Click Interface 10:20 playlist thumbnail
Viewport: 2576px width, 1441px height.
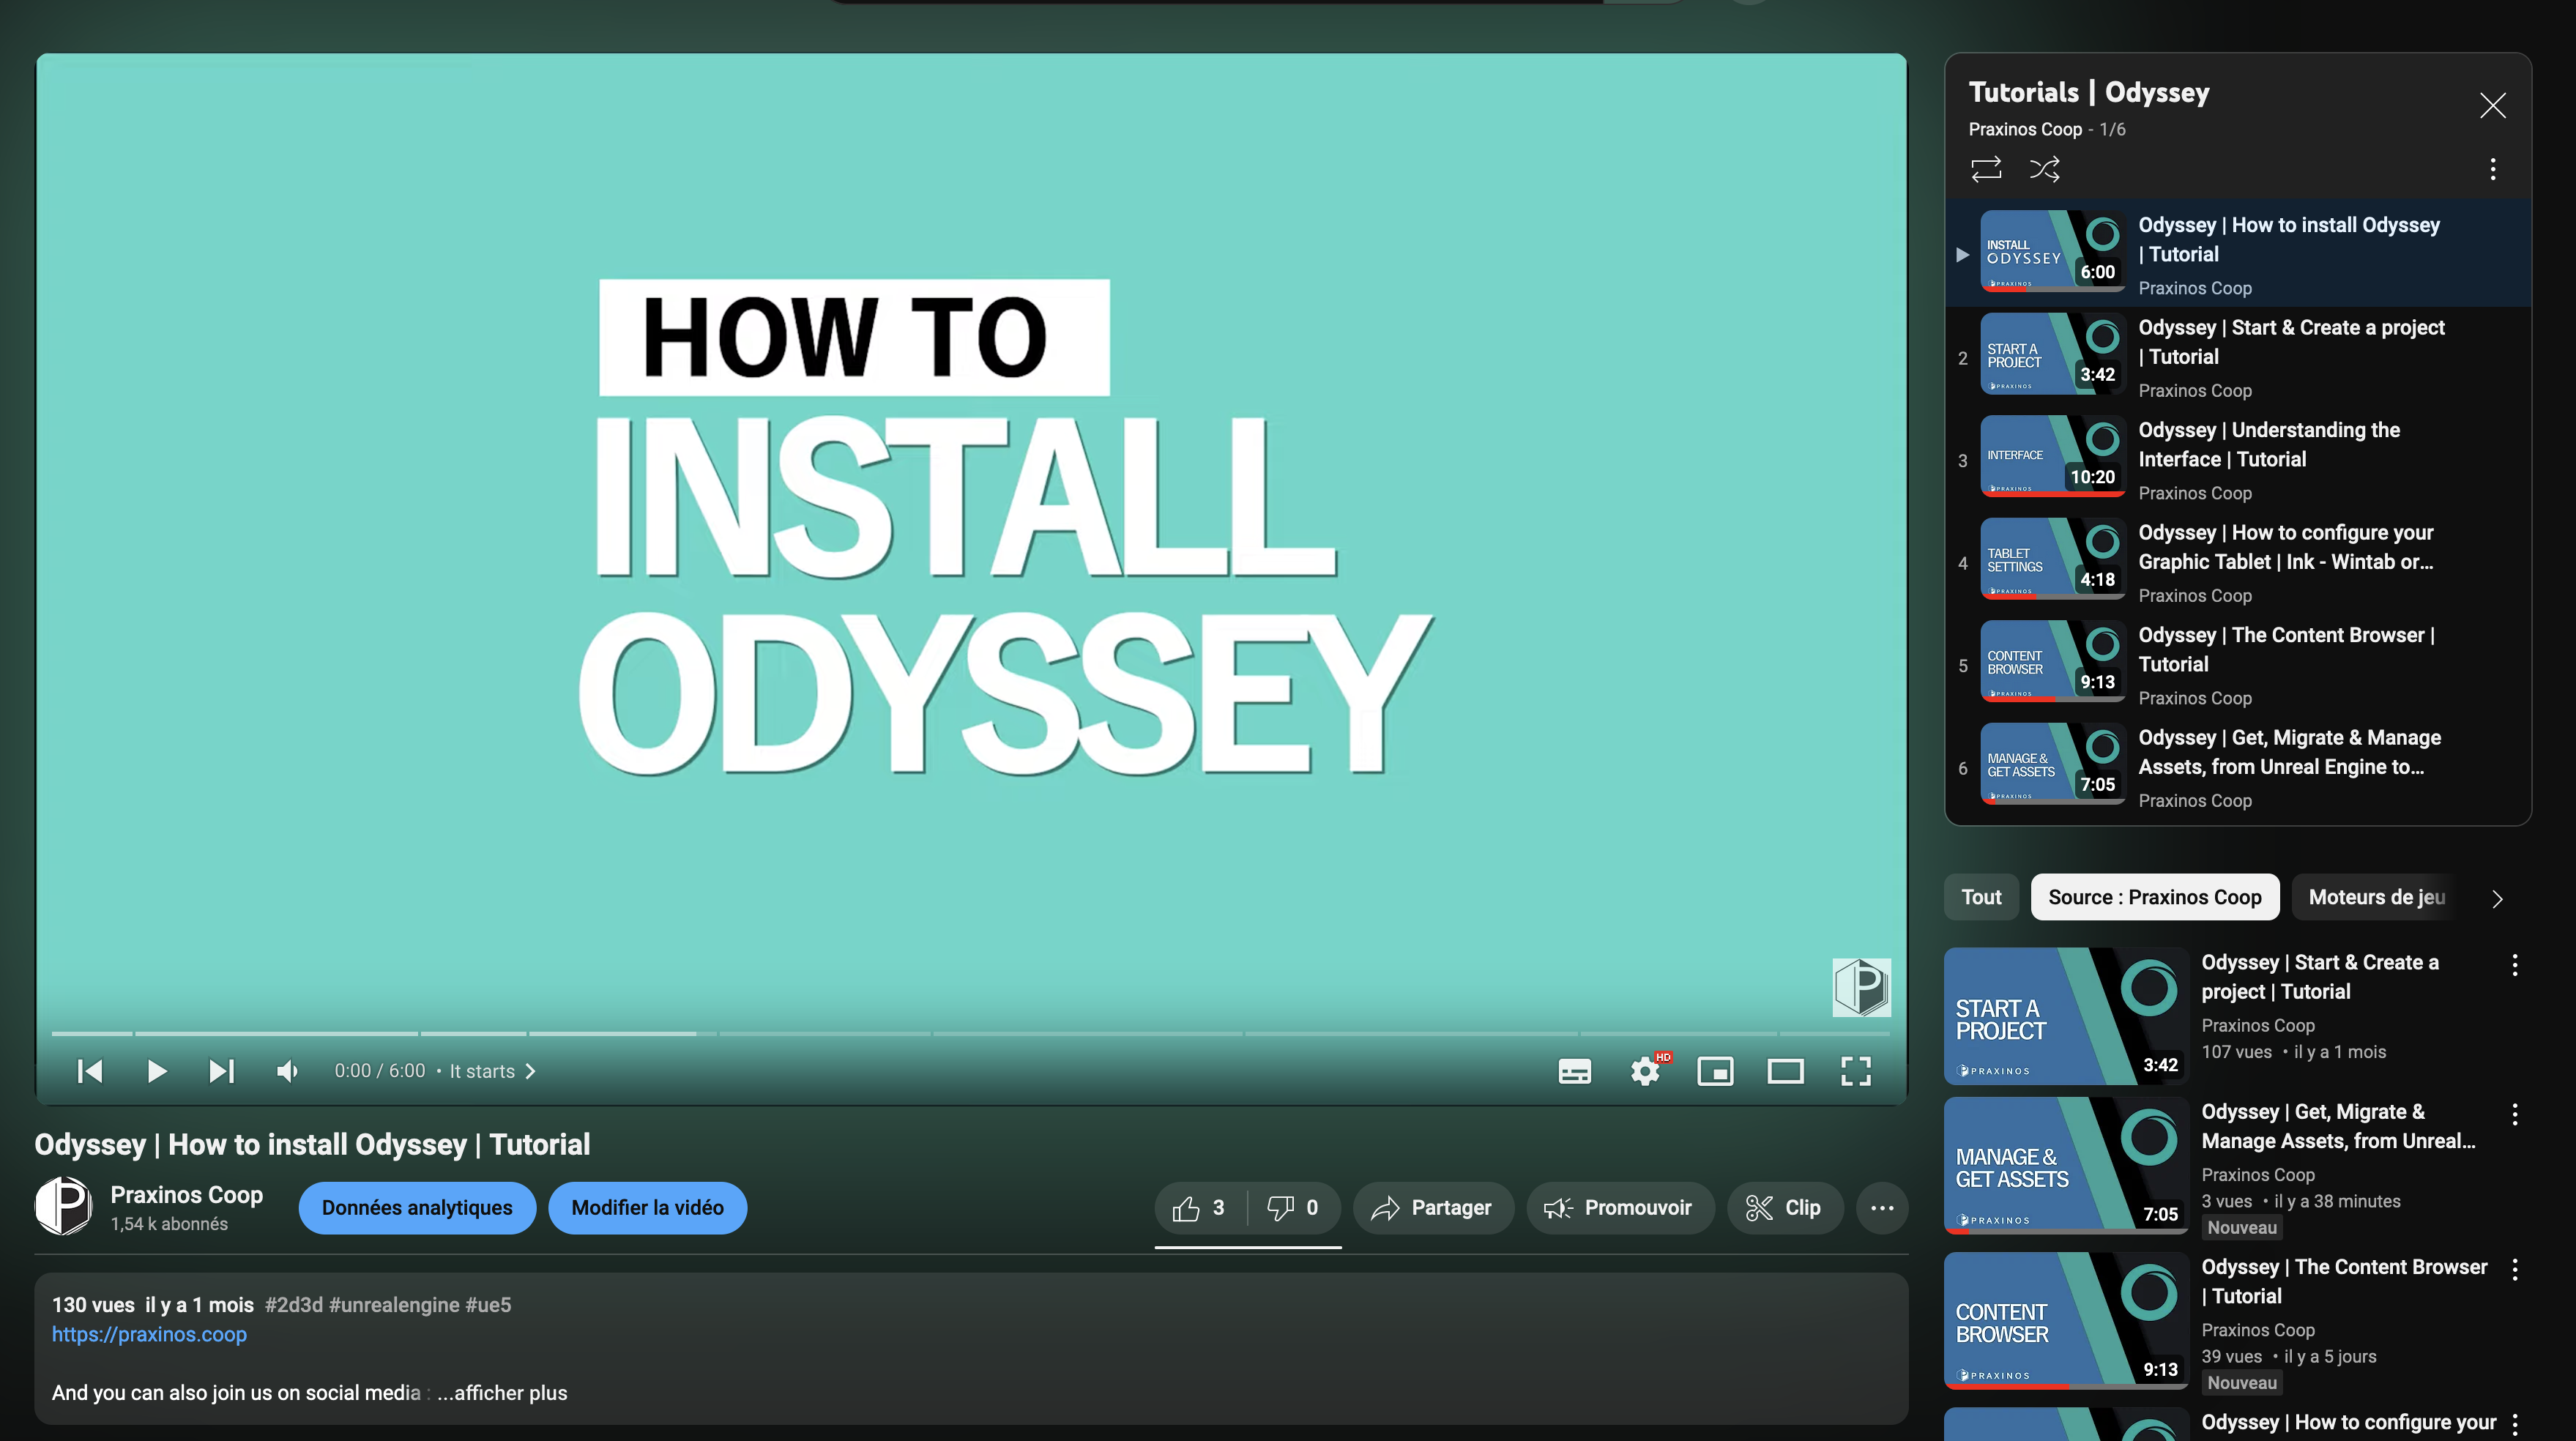pos(2052,456)
